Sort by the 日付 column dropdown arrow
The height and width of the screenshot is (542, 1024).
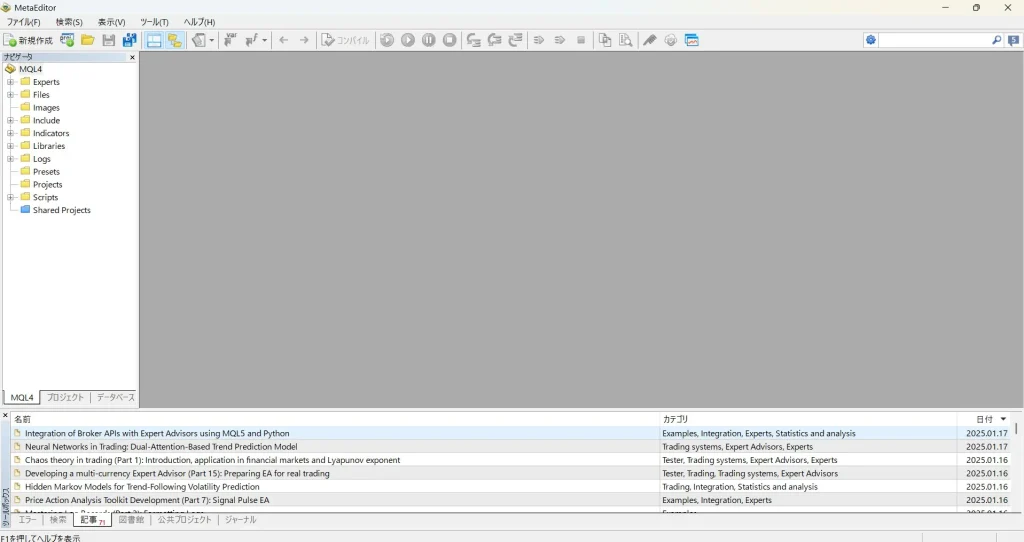pos(1004,419)
